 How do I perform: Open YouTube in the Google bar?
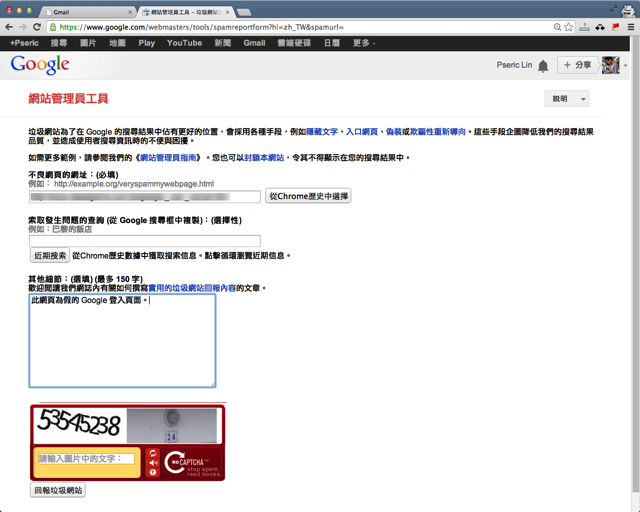184,43
